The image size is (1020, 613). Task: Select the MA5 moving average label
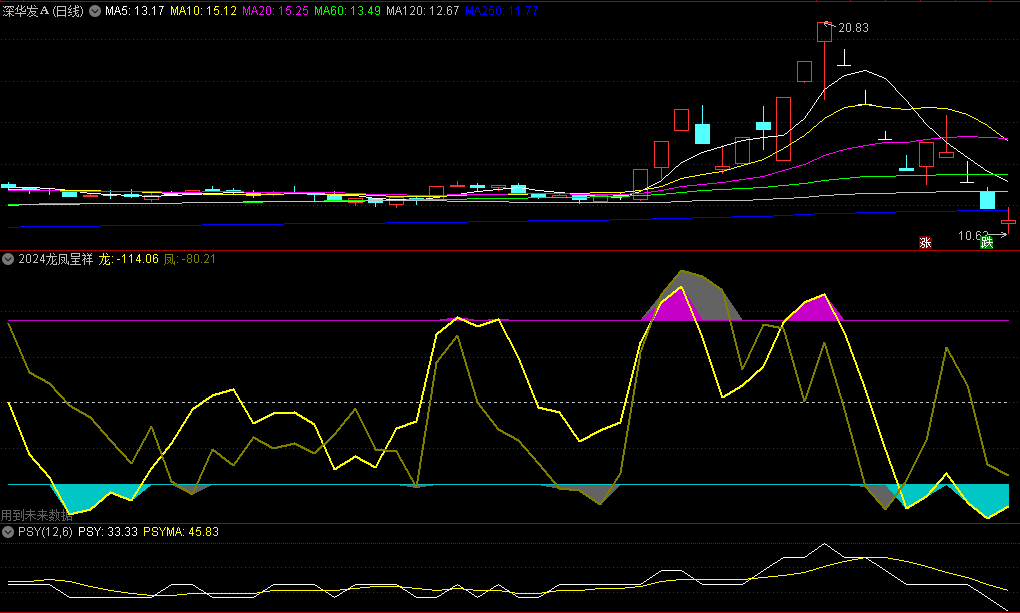(134, 11)
